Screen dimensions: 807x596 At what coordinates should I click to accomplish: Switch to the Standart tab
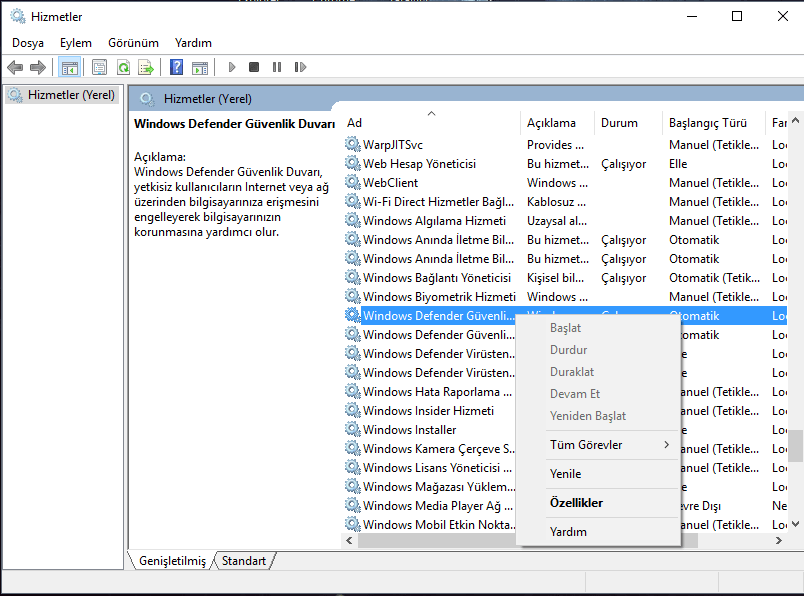pos(244,560)
